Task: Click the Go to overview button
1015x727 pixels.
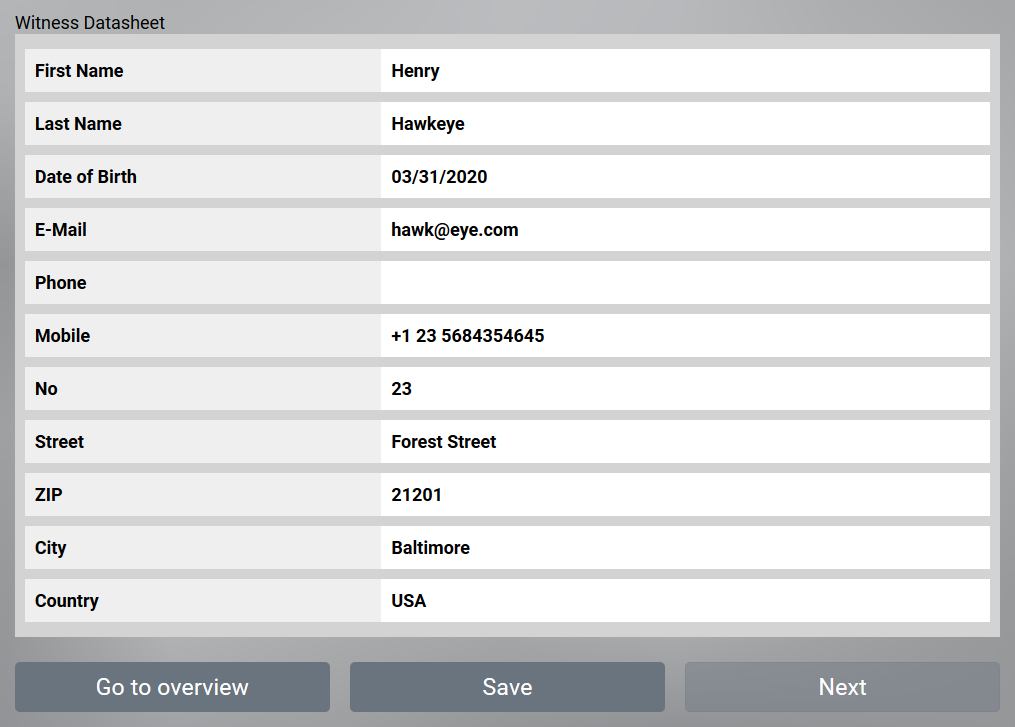Action: (172, 687)
